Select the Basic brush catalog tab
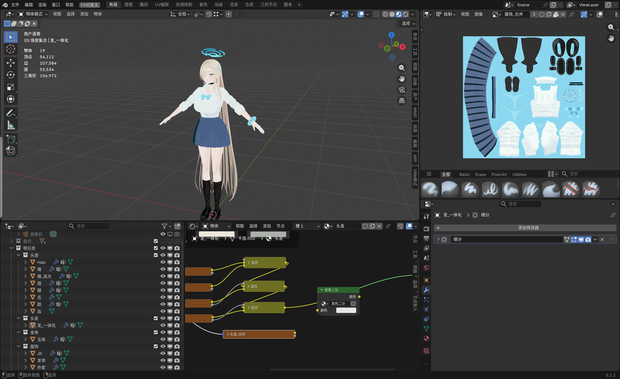This screenshot has width=620, height=379. point(465,174)
